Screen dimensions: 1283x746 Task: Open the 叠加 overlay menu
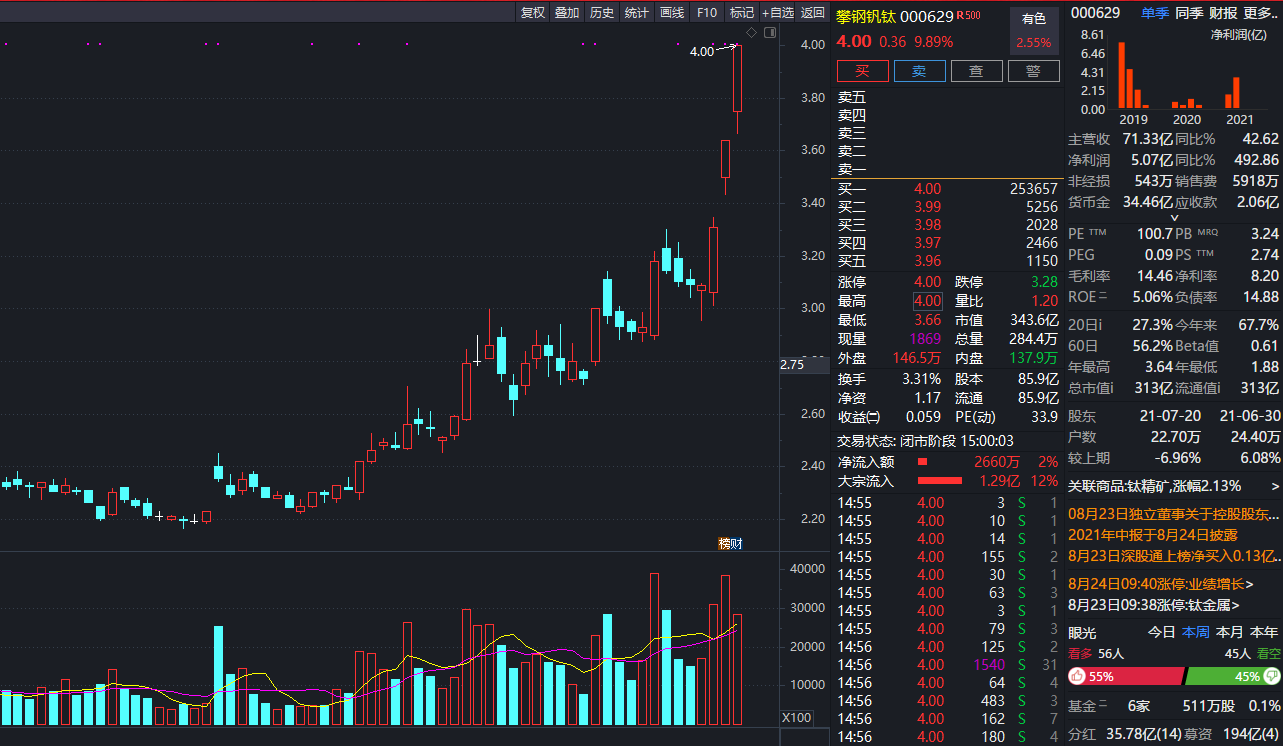tap(567, 12)
